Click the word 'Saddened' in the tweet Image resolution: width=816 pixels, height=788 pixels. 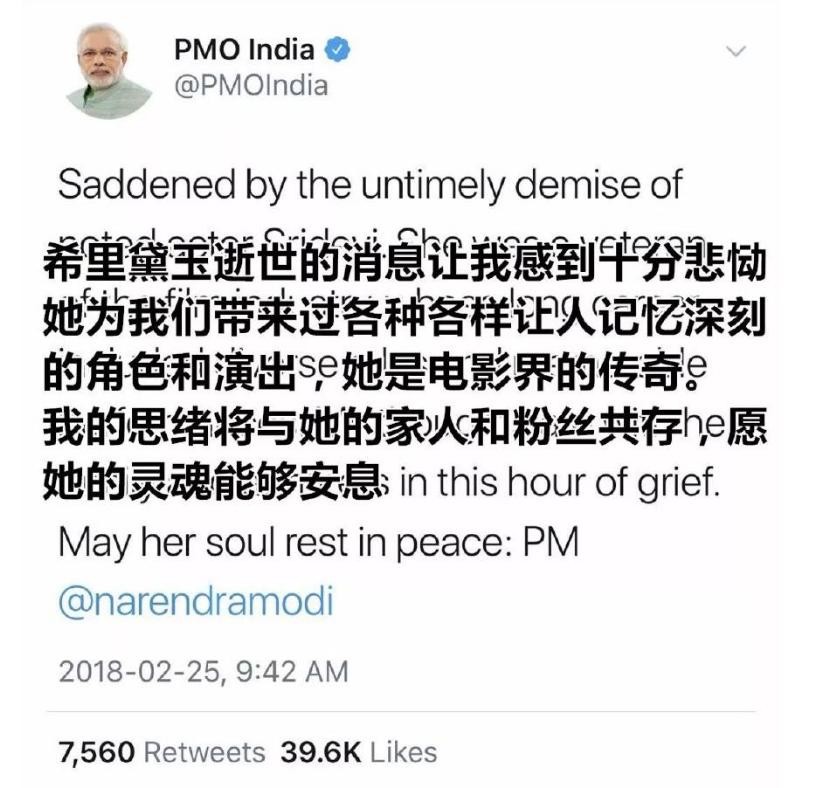point(147,185)
